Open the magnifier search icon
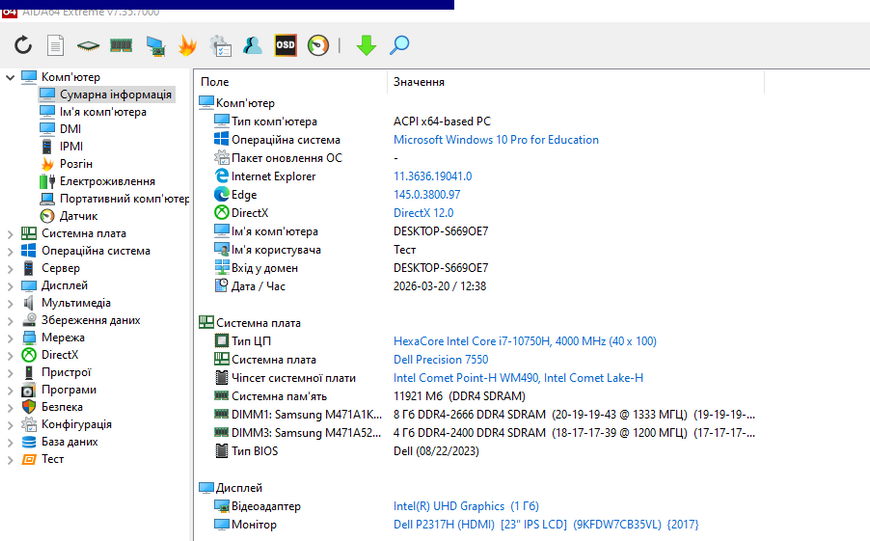This screenshot has height=541, width=870. [x=399, y=45]
